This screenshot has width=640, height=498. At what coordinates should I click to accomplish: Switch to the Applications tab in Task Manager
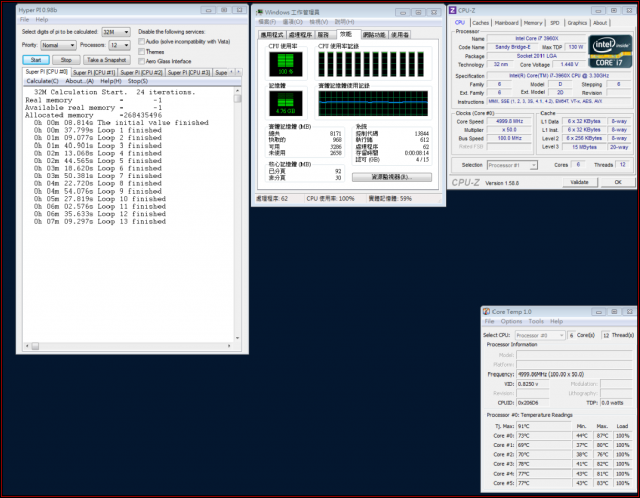pyautogui.click(x=272, y=35)
